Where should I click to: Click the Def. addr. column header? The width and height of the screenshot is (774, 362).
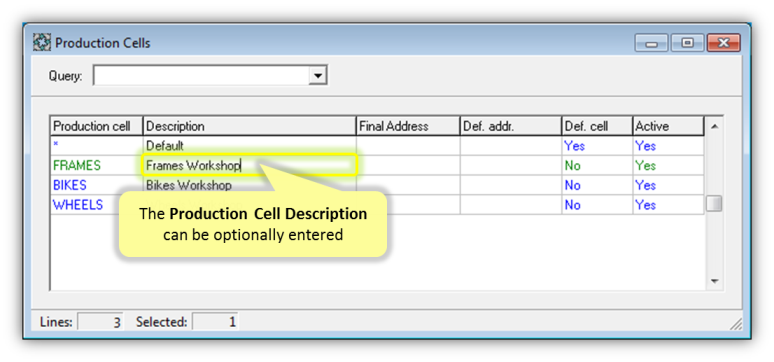click(x=511, y=126)
